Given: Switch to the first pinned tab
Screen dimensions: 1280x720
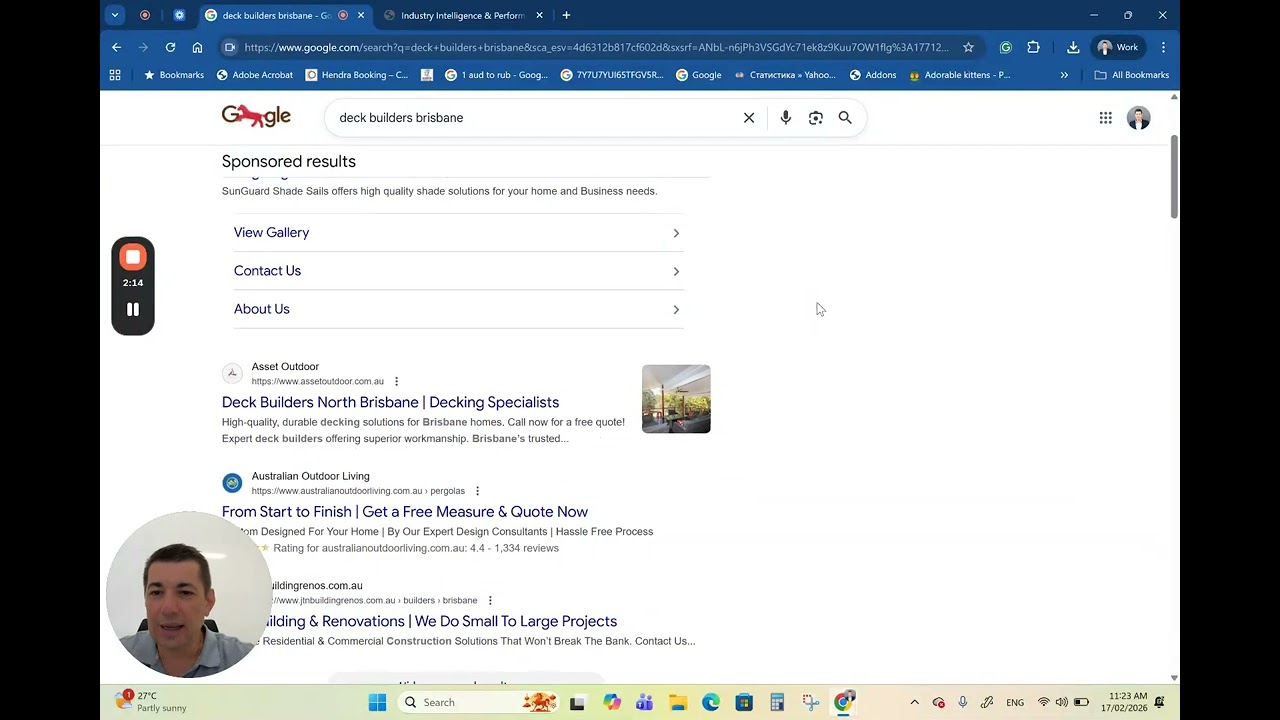Looking at the screenshot, I should 145,15.
